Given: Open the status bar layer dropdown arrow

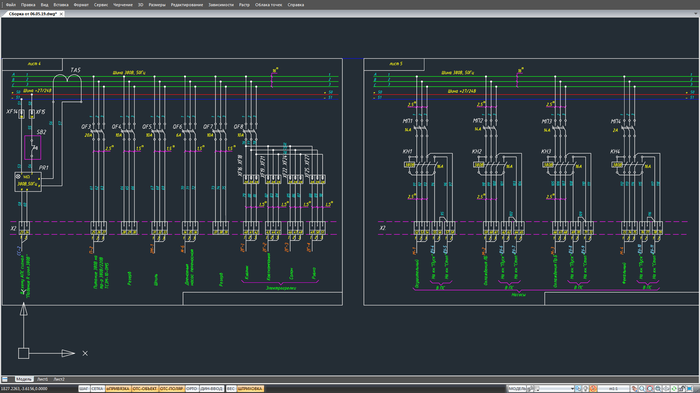Looking at the screenshot, I should (572, 389).
